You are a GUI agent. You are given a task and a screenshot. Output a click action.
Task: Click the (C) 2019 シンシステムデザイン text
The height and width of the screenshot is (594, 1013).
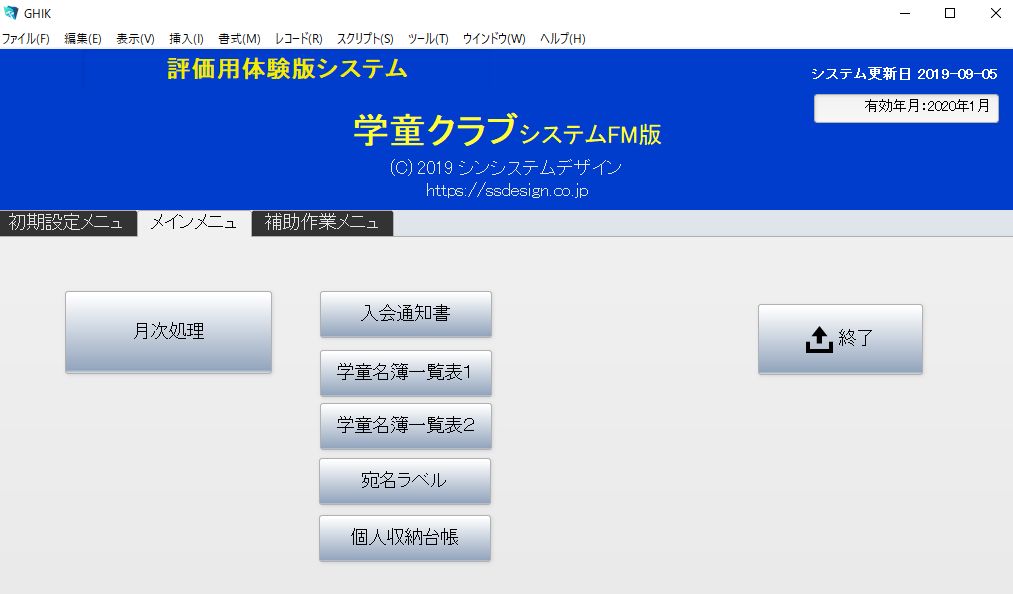click(x=506, y=167)
